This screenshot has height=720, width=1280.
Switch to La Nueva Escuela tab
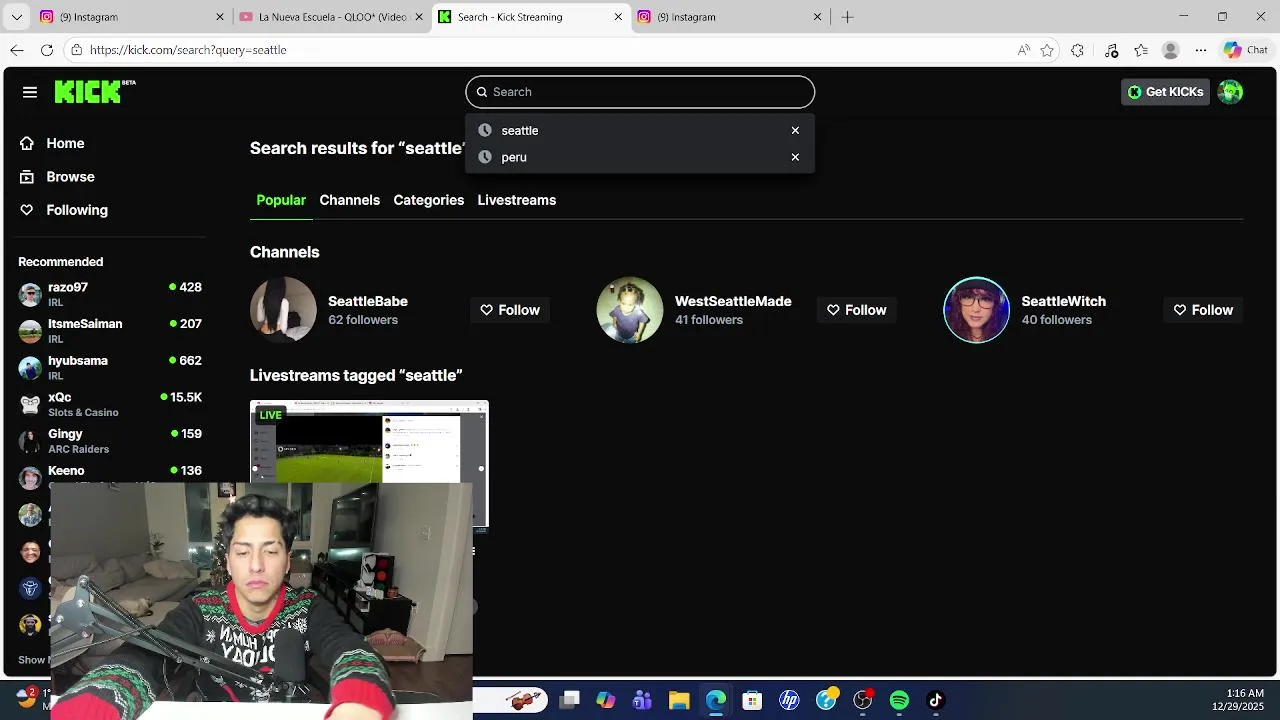click(330, 17)
